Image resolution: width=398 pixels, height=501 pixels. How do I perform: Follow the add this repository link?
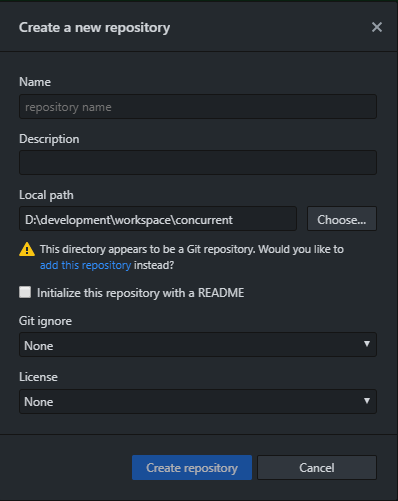click(x=85, y=265)
